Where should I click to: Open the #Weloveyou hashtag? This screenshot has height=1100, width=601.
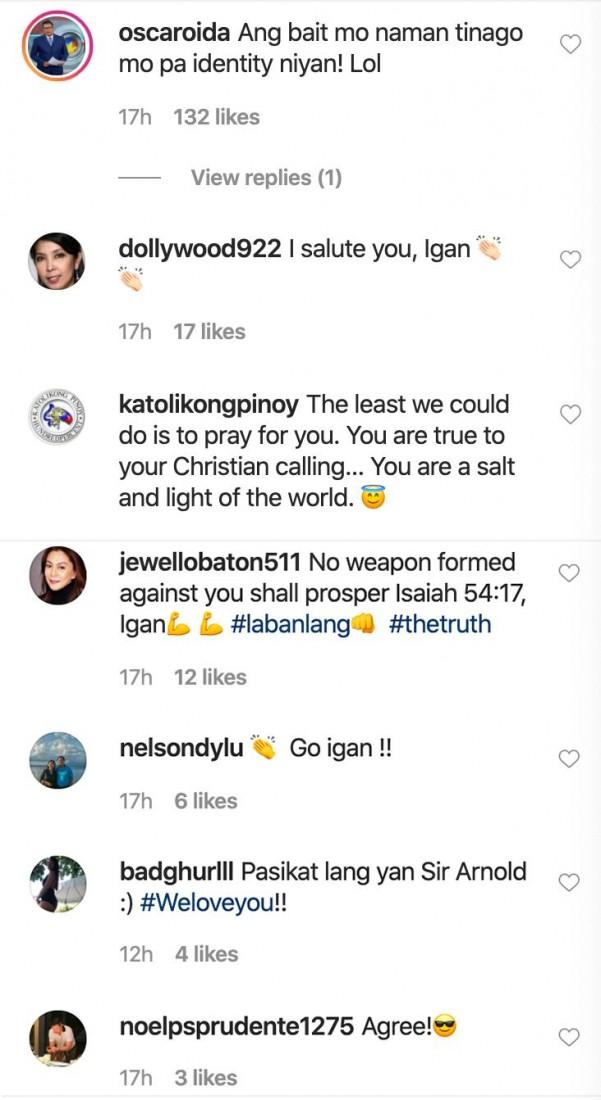pos(221,902)
